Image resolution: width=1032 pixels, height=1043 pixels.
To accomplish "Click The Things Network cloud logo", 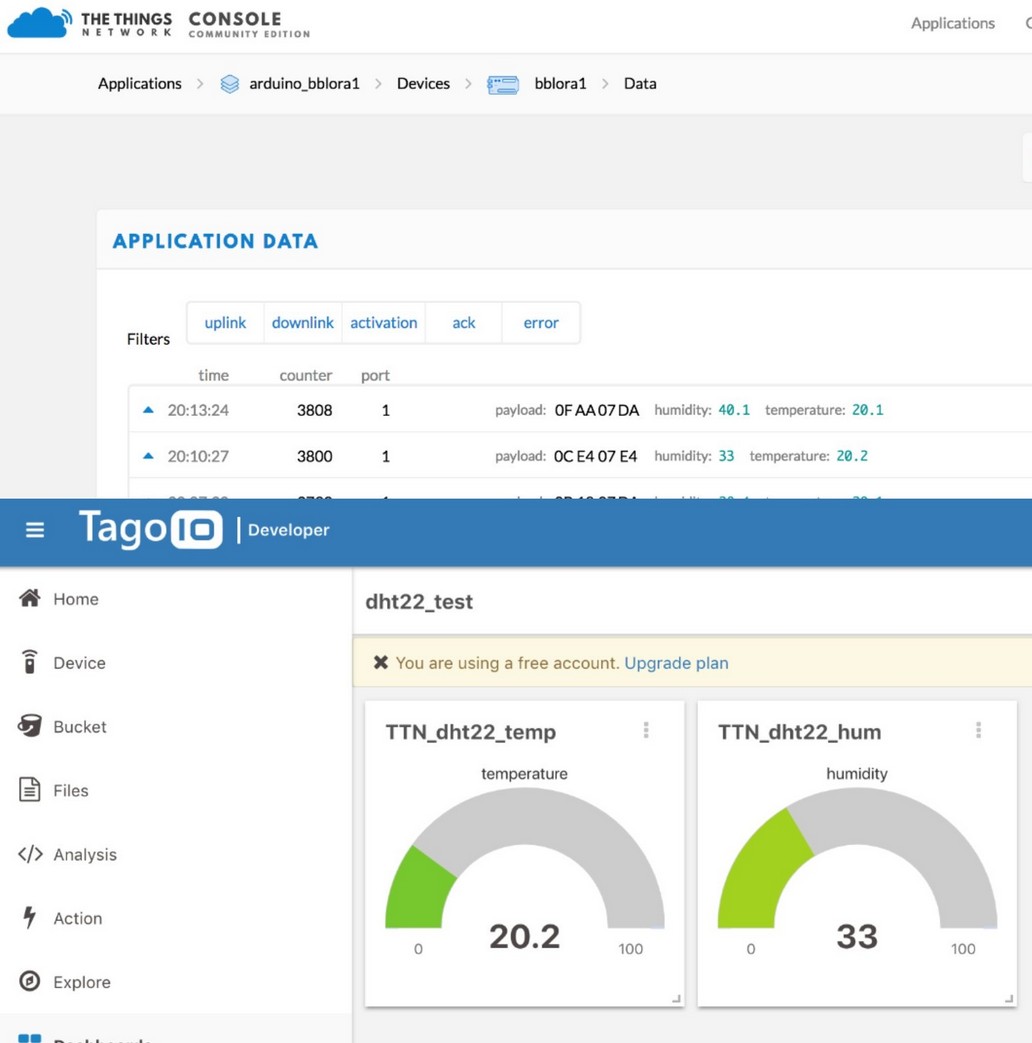I will tap(39, 23).
